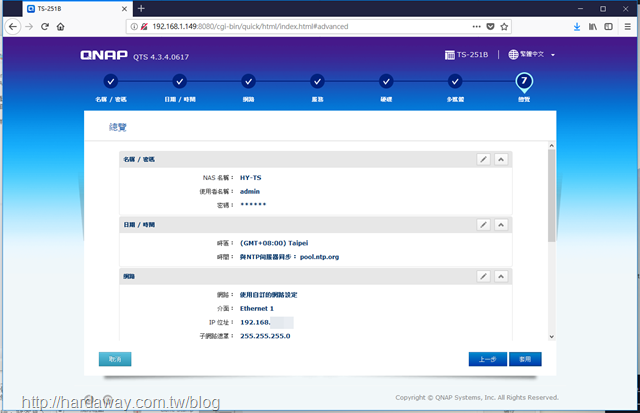Click the globe language icon
640x413 pixels.
pyautogui.click(x=513, y=54)
